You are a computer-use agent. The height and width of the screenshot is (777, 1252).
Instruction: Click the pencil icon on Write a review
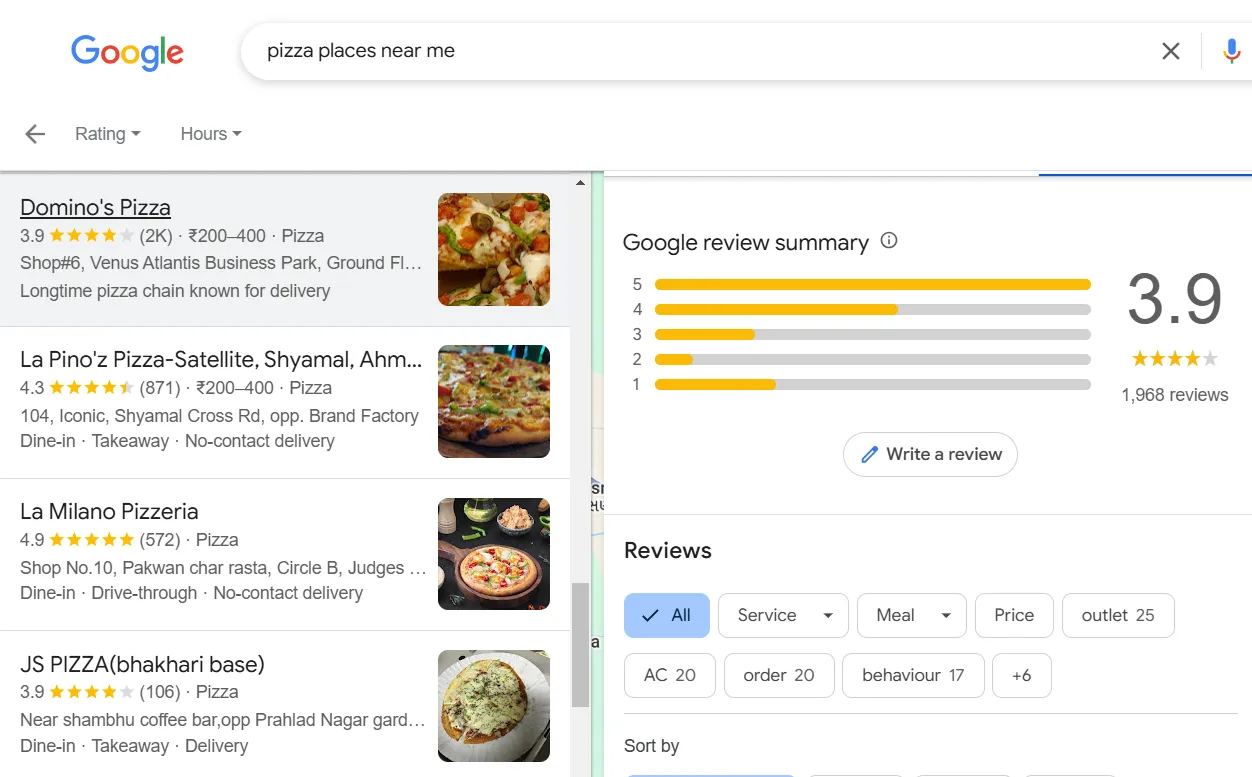click(x=870, y=454)
